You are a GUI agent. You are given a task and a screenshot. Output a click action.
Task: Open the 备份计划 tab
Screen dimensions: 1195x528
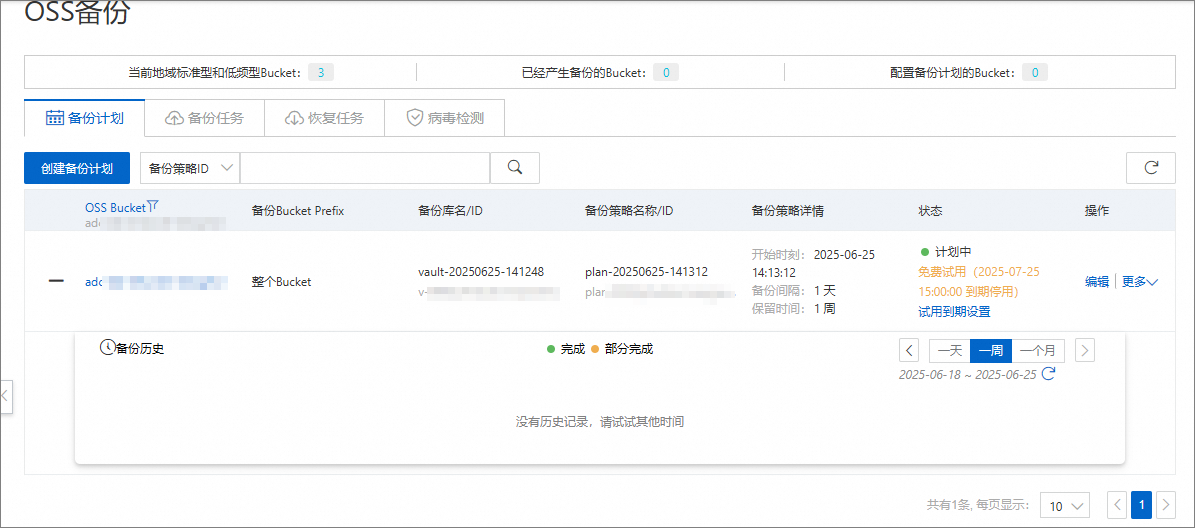click(84, 118)
